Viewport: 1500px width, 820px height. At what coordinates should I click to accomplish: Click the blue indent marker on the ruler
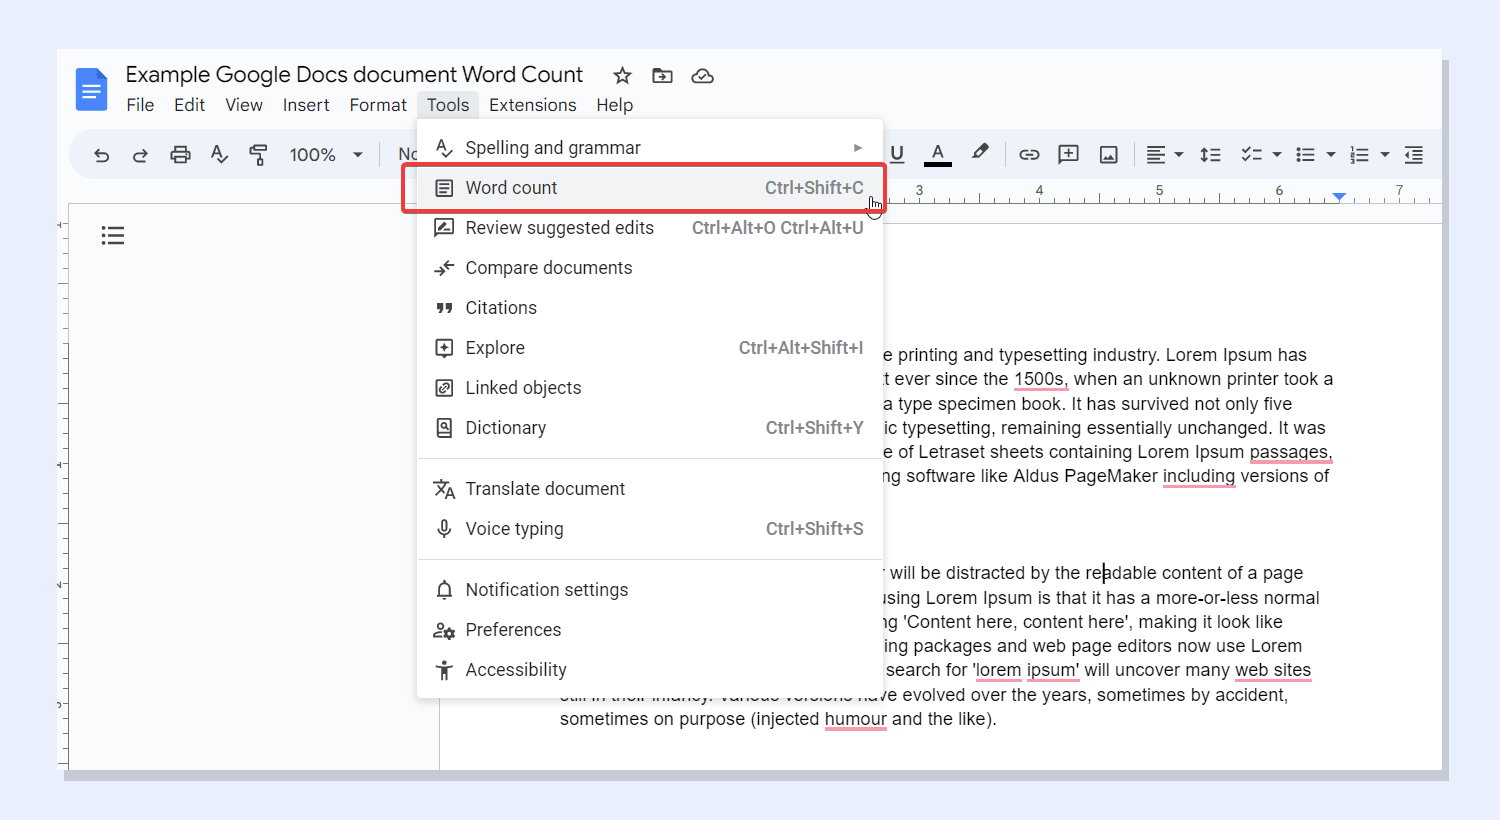(x=1339, y=197)
